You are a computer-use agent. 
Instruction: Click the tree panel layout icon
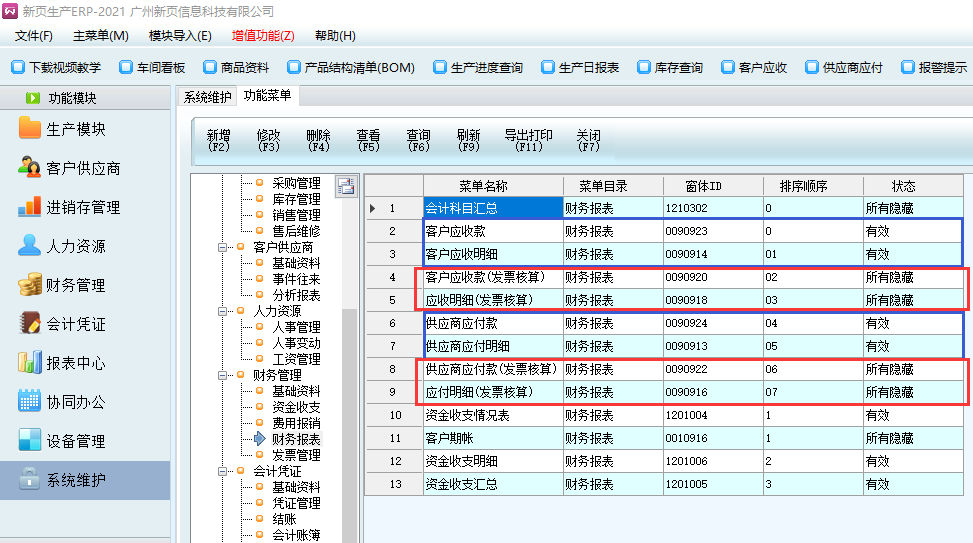[346, 186]
